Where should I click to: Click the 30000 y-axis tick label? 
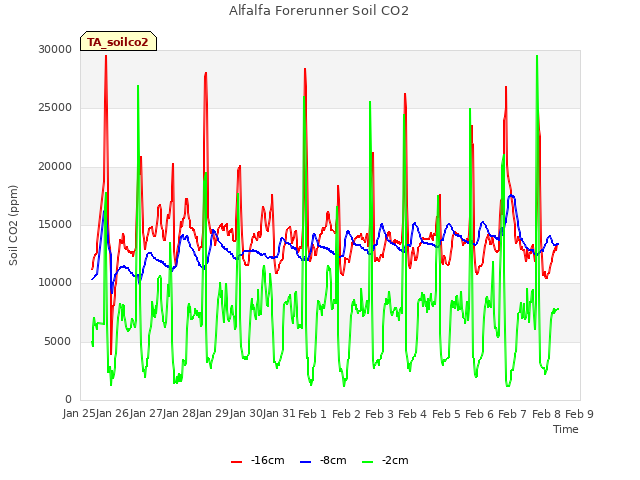tap(55, 49)
